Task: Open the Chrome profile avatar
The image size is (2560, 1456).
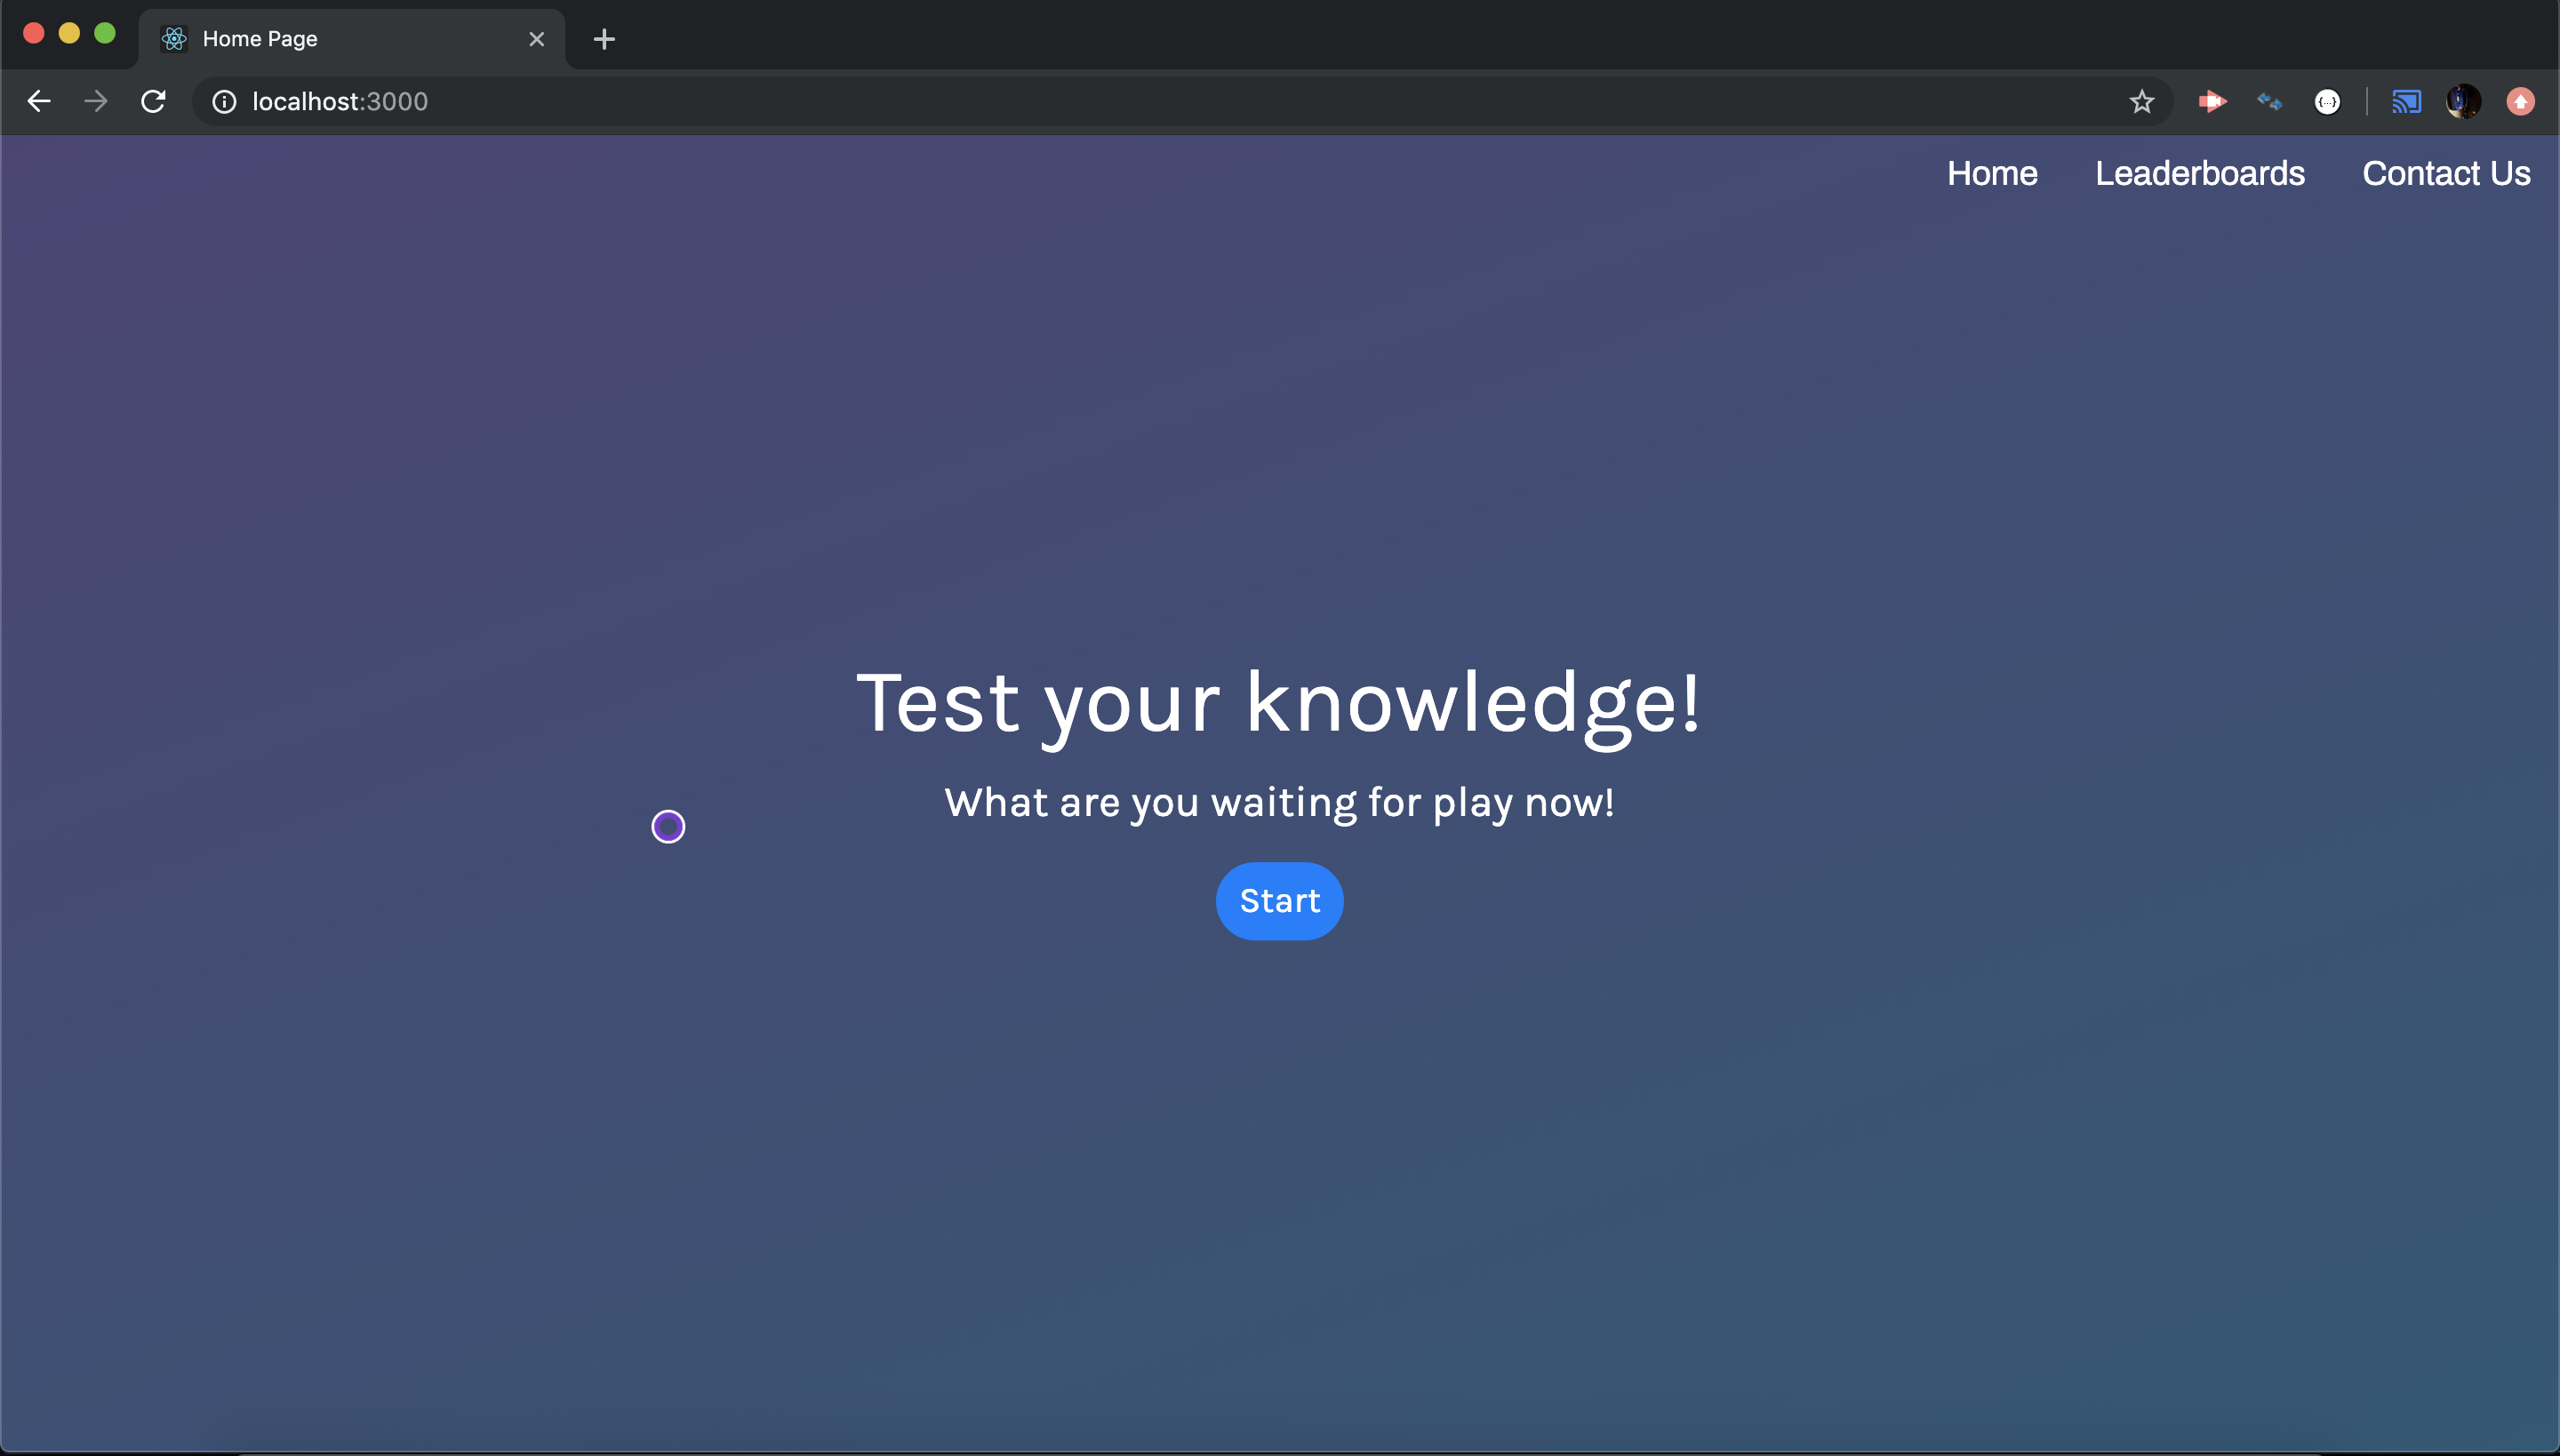Action: 2463,102
